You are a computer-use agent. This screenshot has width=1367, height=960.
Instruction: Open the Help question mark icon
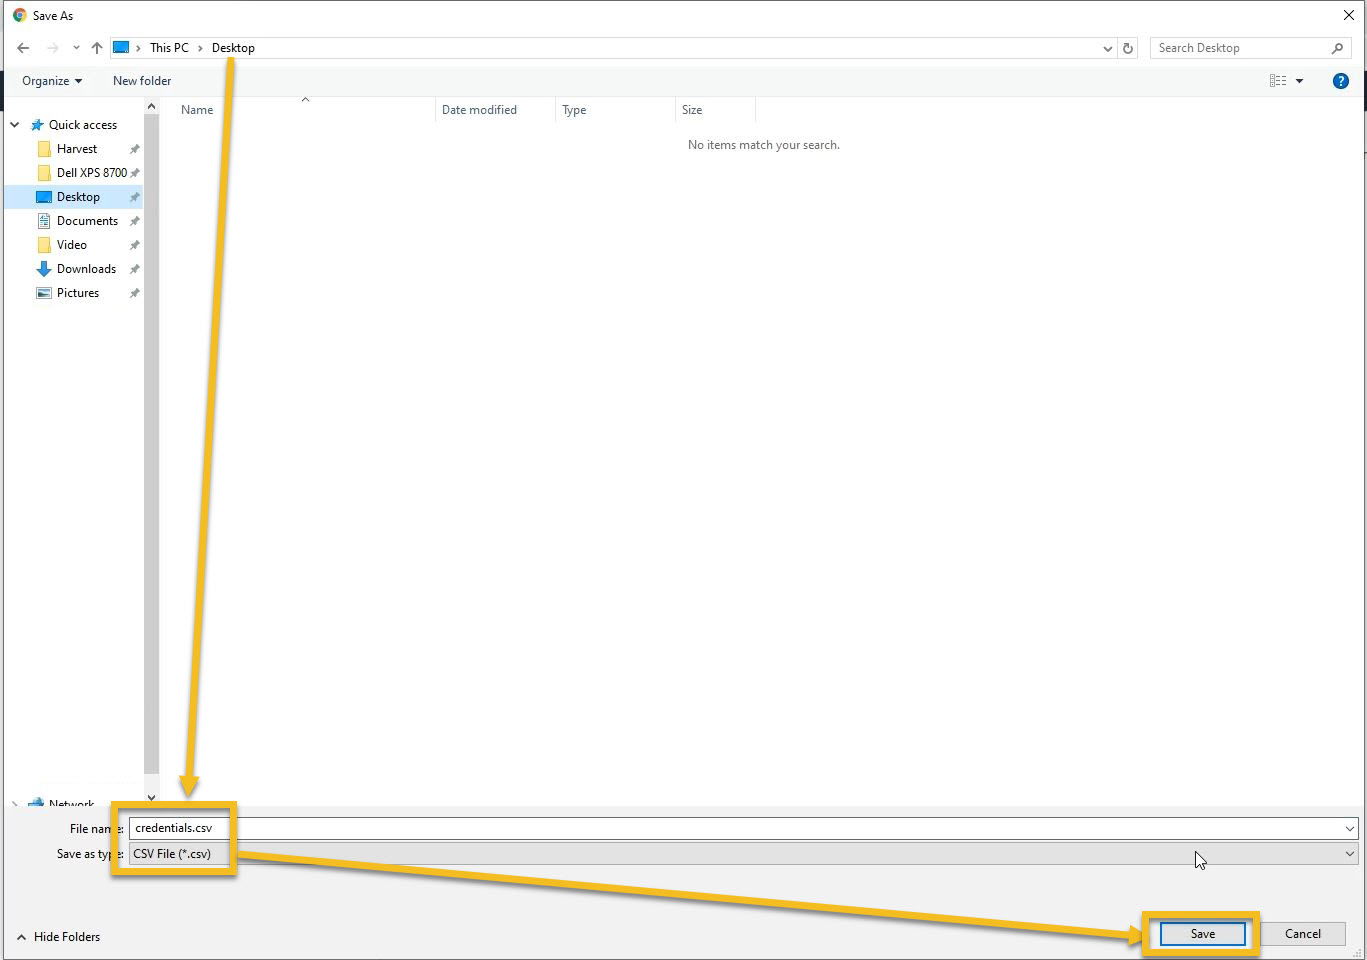coord(1341,81)
